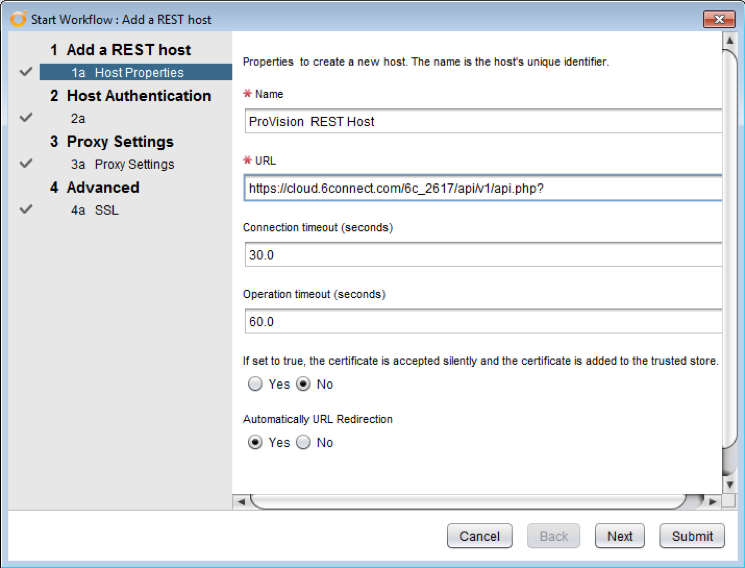Focus the URL text field
Screen dimensions: 745x568
(x=482, y=188)
